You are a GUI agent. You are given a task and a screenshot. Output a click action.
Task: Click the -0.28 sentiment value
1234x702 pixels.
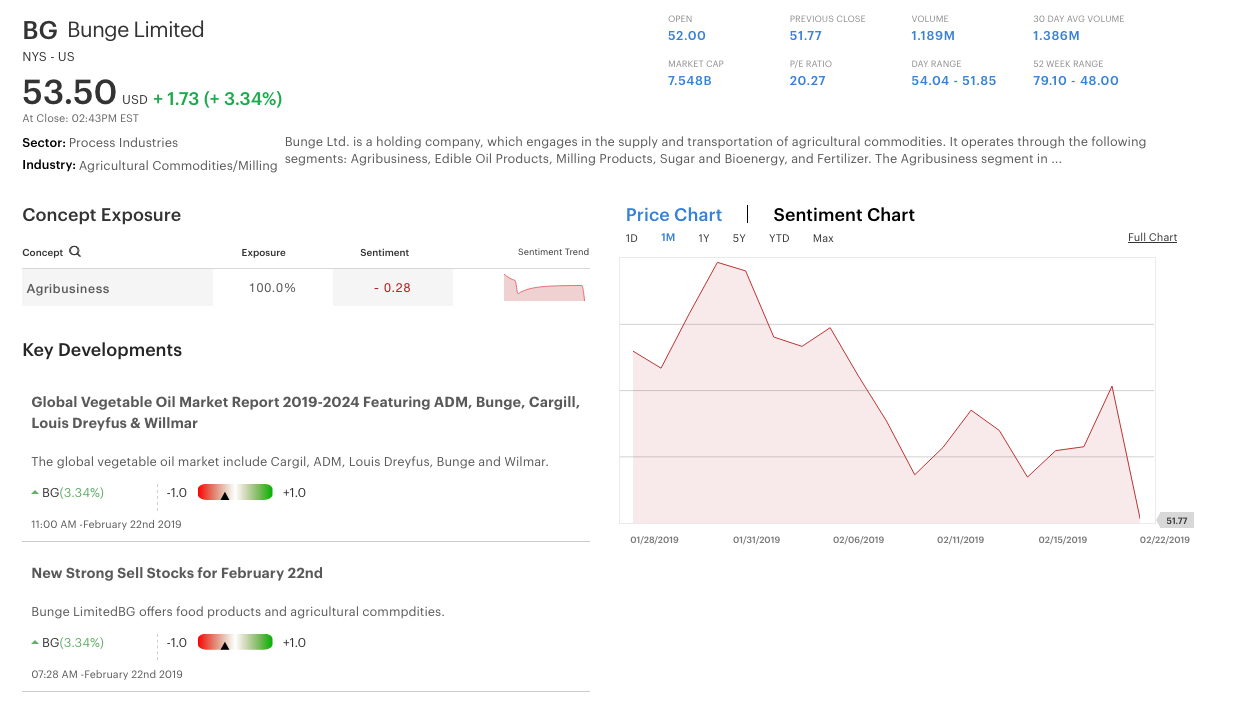[x=392, y=288]
